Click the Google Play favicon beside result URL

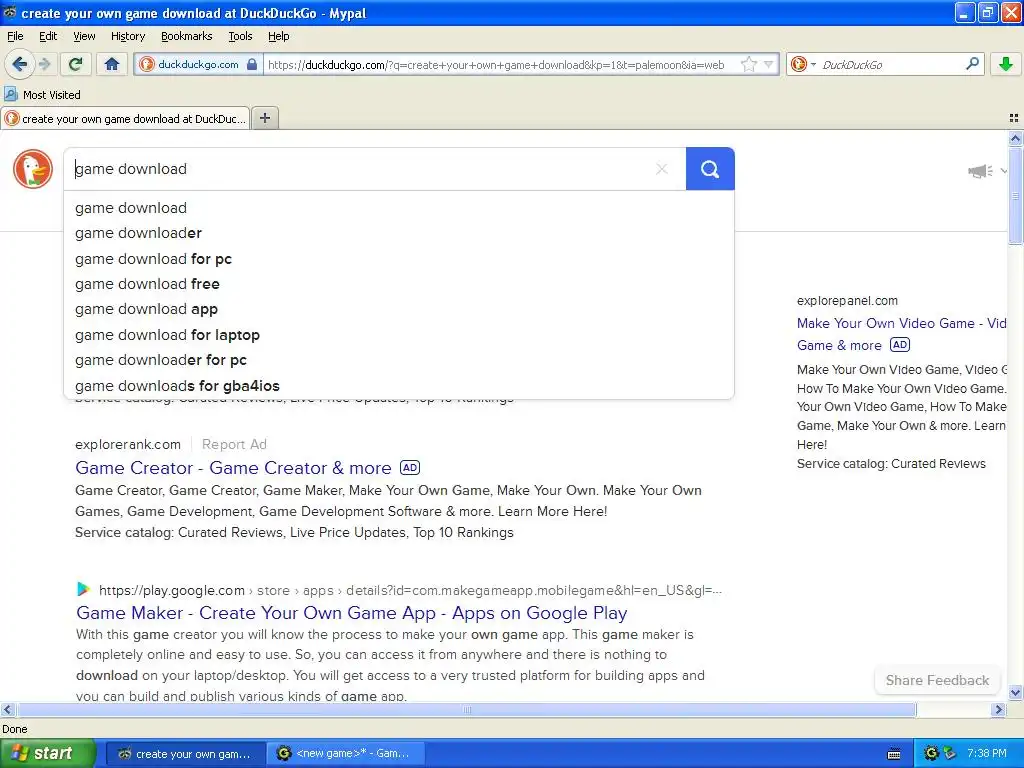(x=83, y=589)
